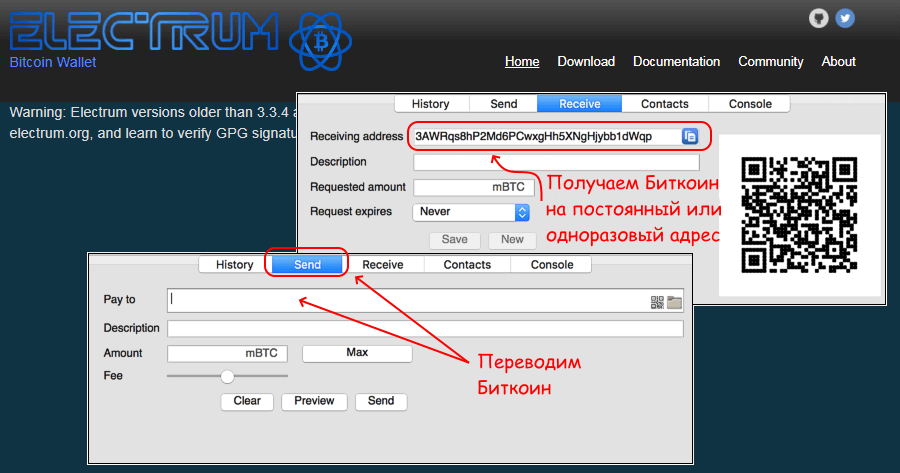This screenshot has height=473, width=900.
Task: Open Console tab in the Receive window
Action: pyautogui.click(x=749, y=104)
